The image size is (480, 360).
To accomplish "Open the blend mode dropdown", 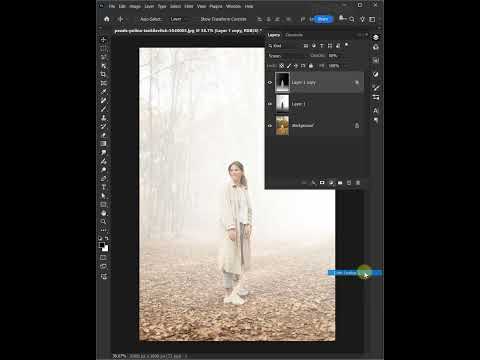I will (x=288, y=56).
